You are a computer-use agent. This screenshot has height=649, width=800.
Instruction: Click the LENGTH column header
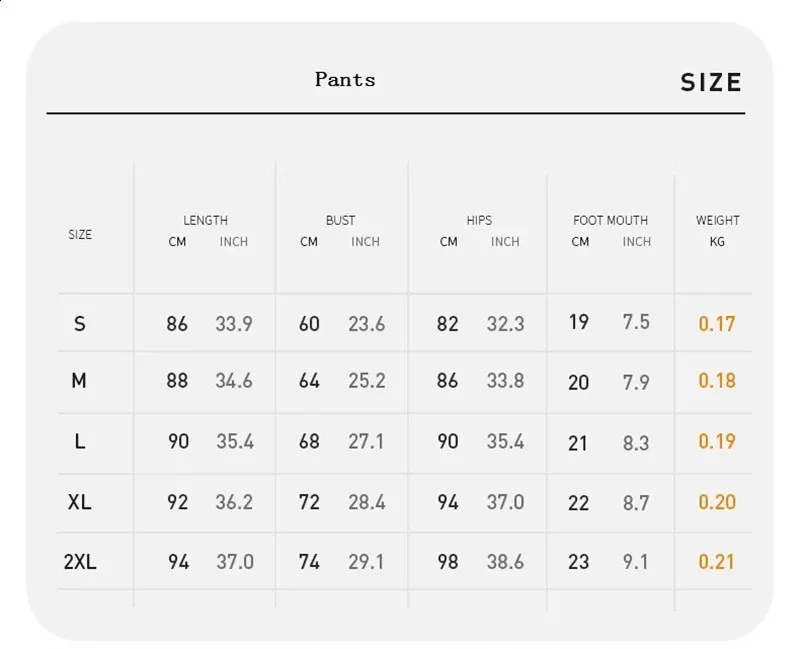(x=205, y=220)
